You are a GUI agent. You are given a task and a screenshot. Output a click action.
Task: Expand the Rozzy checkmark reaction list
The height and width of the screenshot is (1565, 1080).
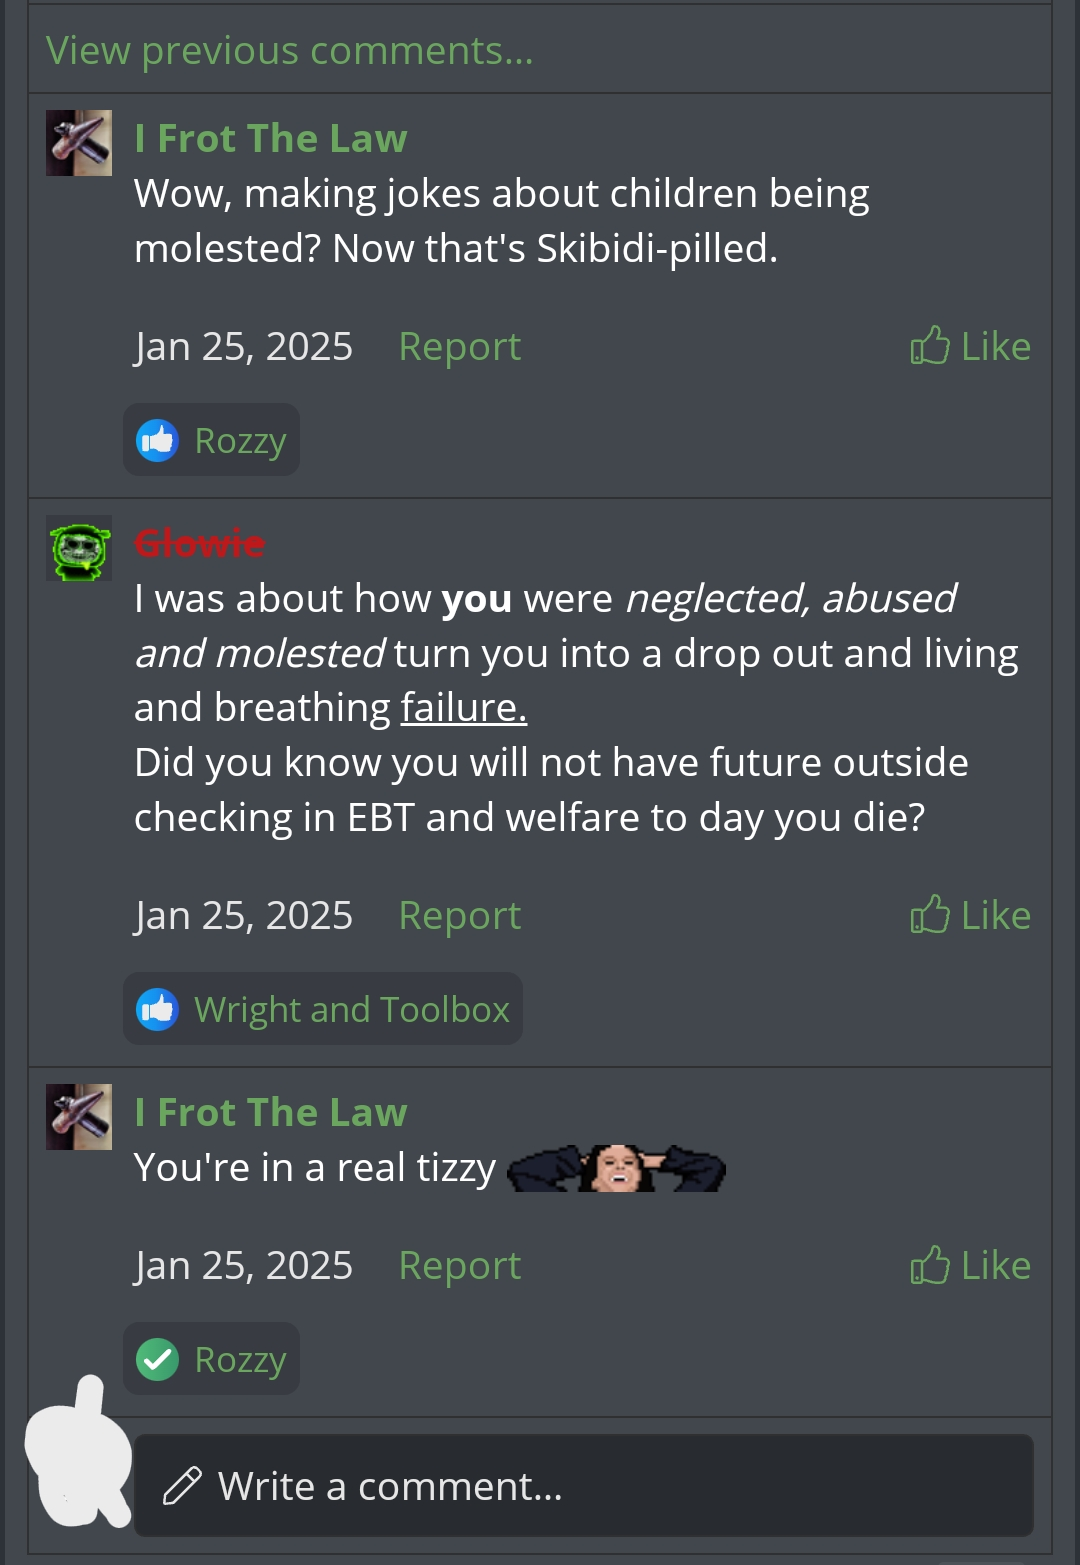[211, 1358]
